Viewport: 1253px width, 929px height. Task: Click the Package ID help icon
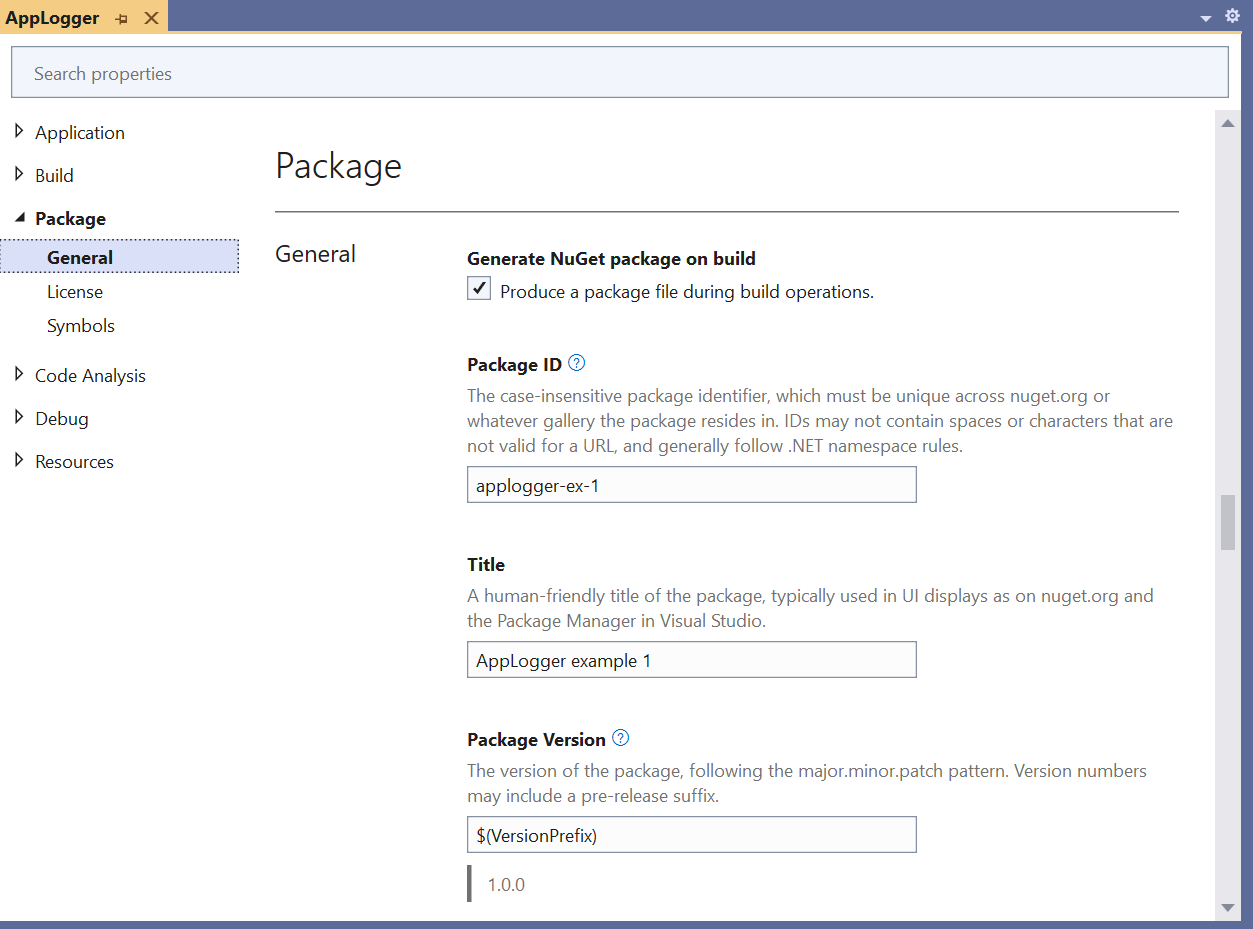pyautogui.click(x=578, y=363)
